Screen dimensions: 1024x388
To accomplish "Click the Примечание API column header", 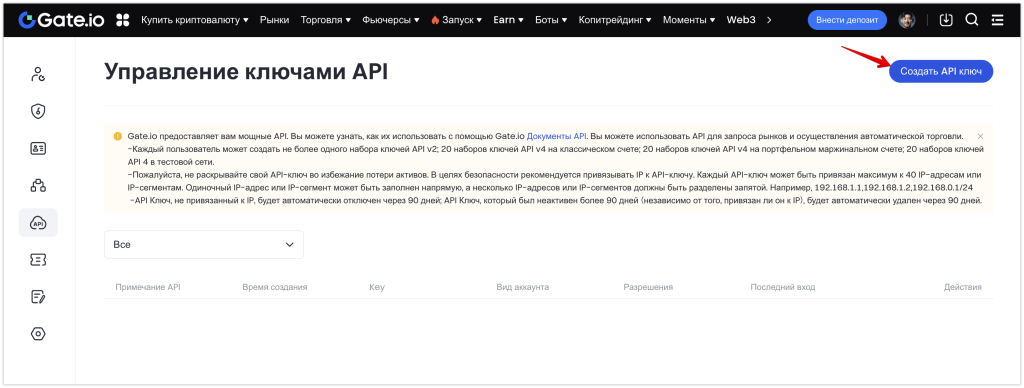I will click(x=148, y=287).
